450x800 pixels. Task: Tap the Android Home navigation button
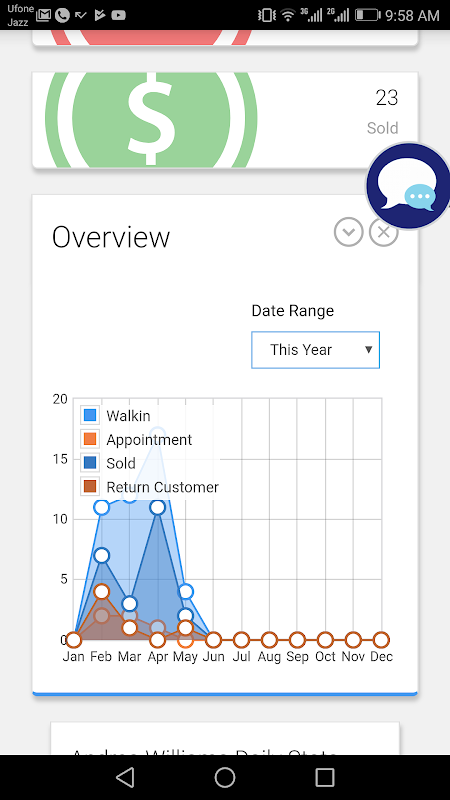pos(225,778)
